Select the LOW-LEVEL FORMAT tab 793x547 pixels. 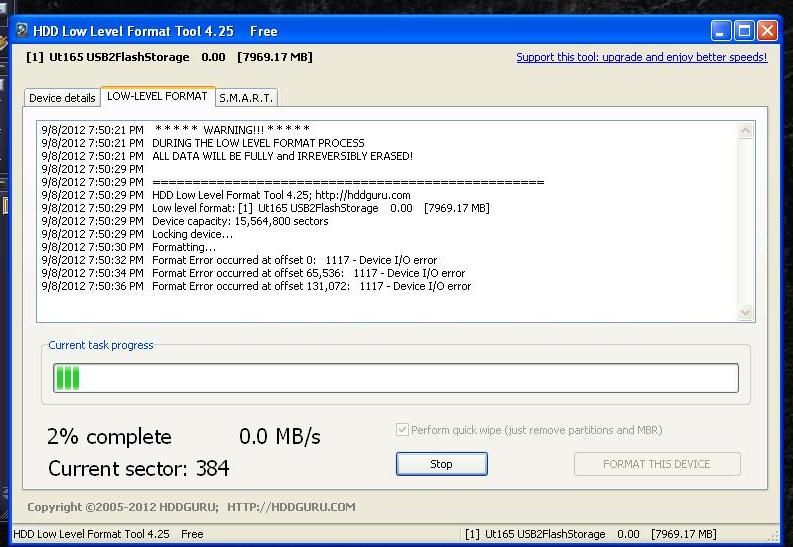click(x=157, y=96)
